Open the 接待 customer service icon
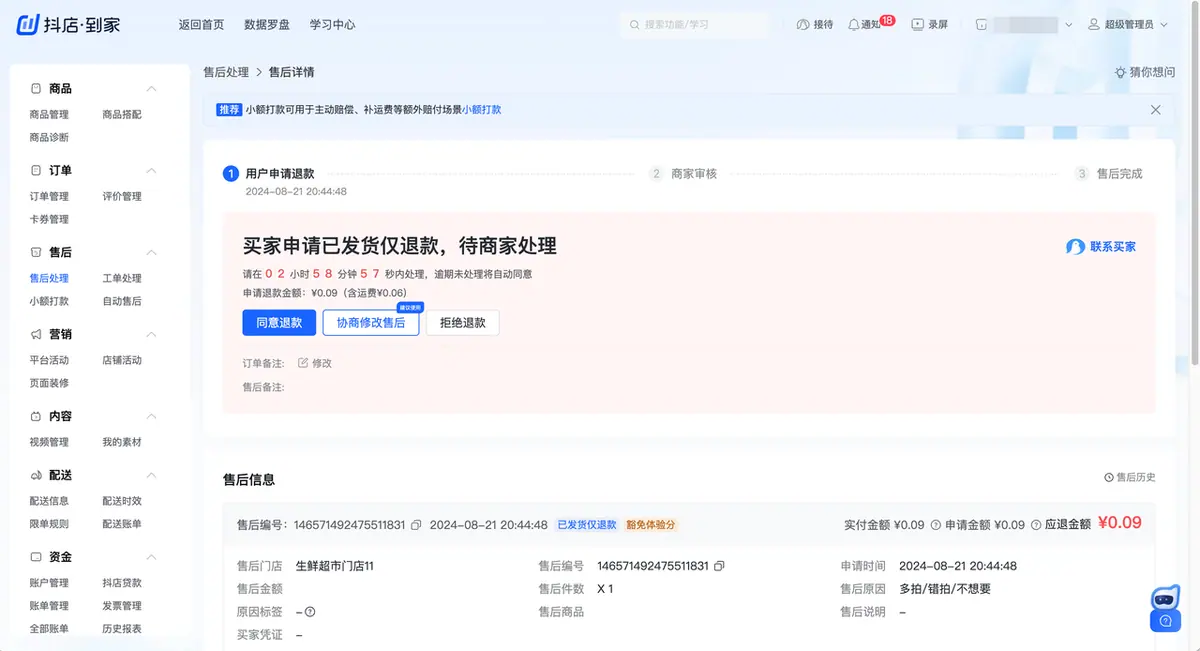This screenshot has height=651, width=1200. pos(802,24)
